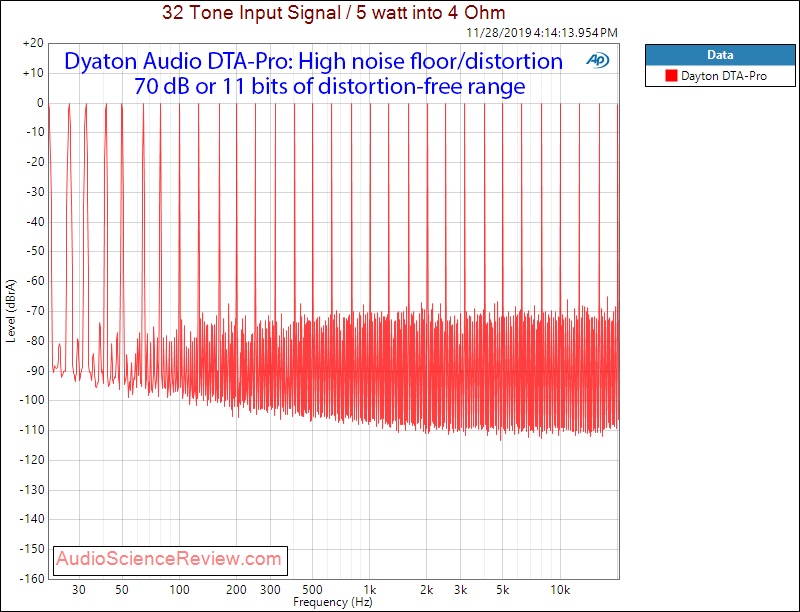The width and height of the screenshot is (800, 612).
Task: Click the chart title '32 Tone Input Signal'
Action: coord(334,12)
